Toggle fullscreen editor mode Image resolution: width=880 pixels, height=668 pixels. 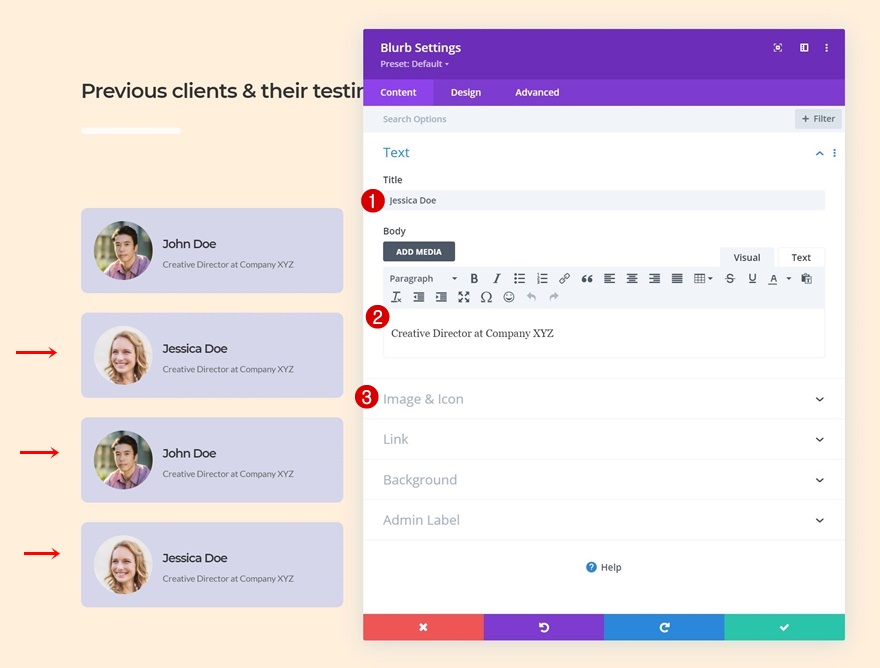coord(464,297)
